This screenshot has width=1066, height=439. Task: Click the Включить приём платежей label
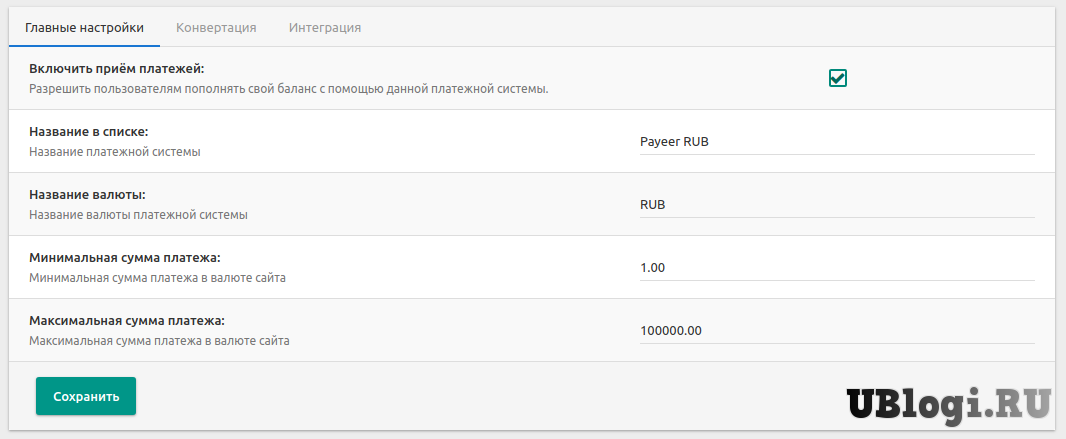[x=117, y=69]
